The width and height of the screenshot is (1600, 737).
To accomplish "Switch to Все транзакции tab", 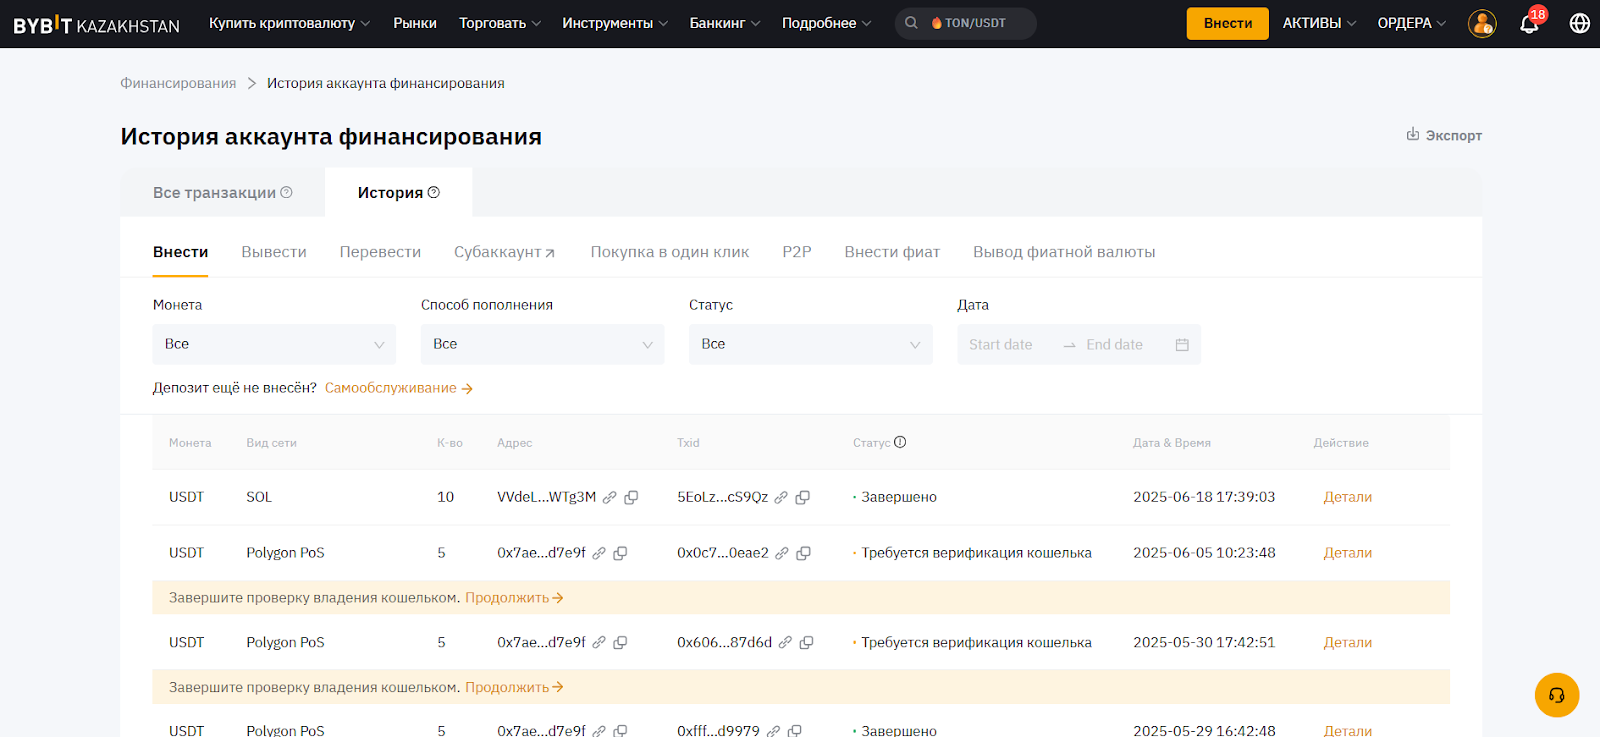I will (222, 192).
